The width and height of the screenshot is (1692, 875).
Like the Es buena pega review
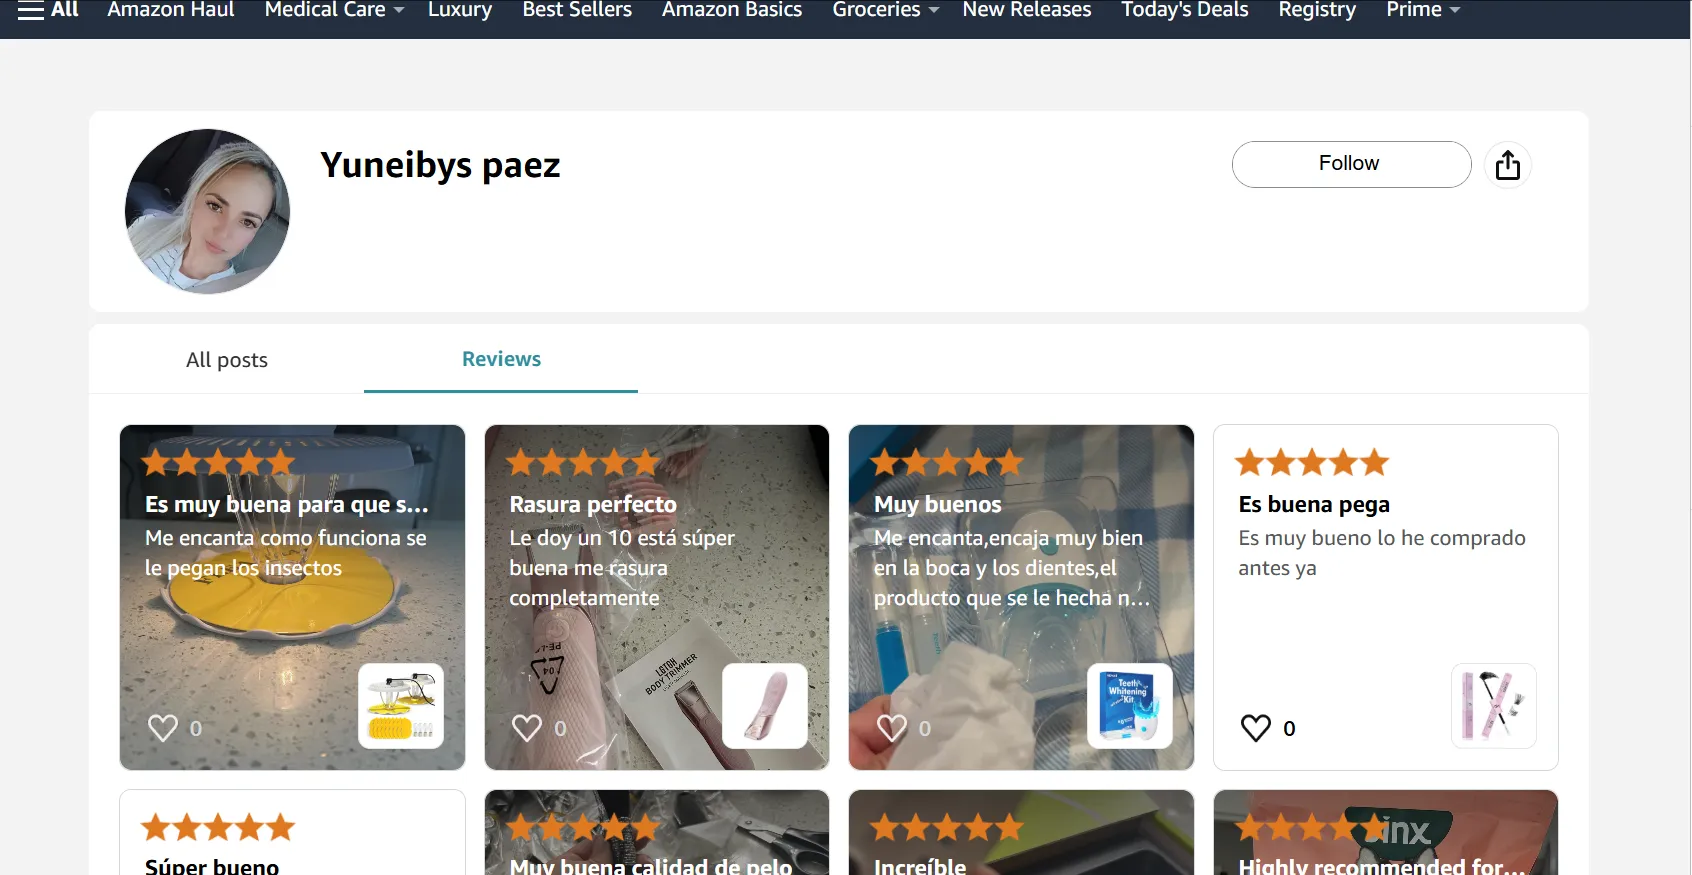[1256, 728]
